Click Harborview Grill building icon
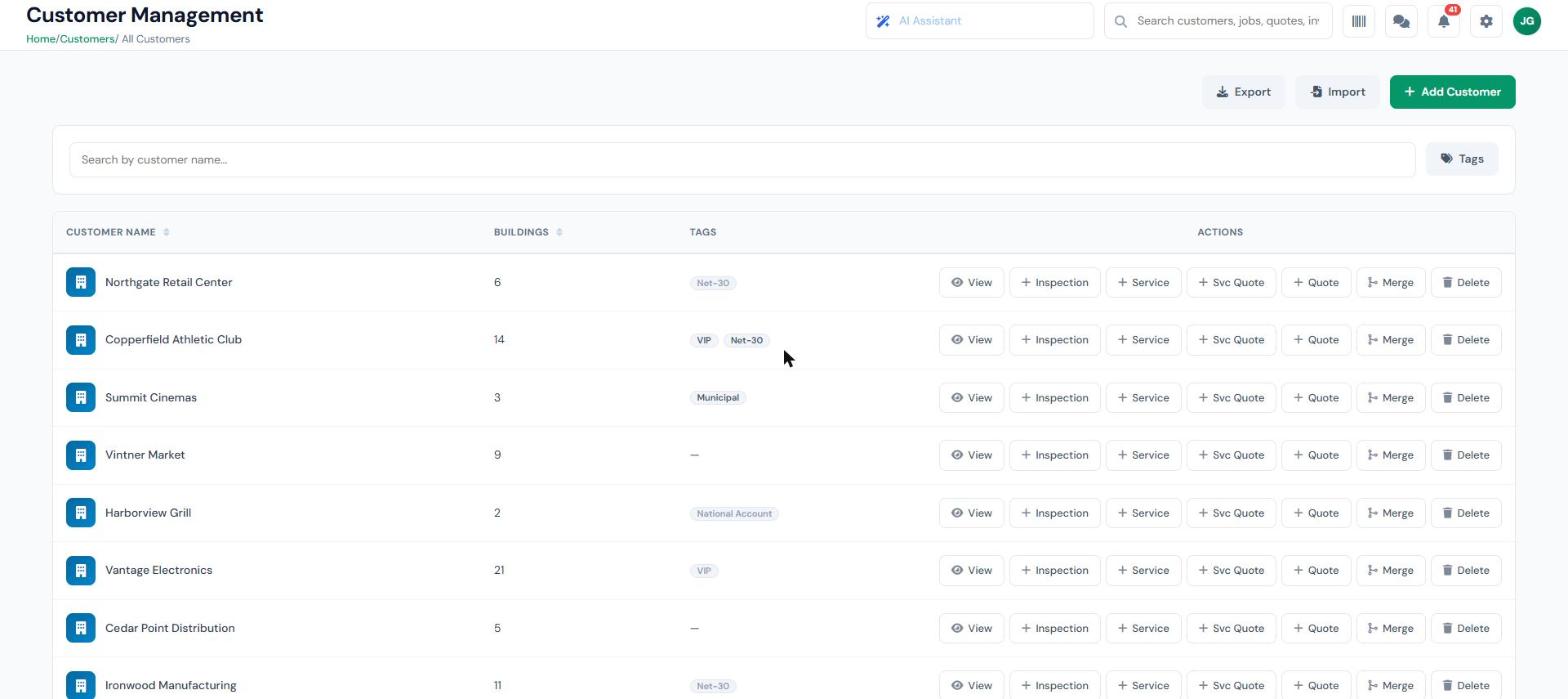The width and height of the screenshot is (1568, 699). (x=81, y=513)
